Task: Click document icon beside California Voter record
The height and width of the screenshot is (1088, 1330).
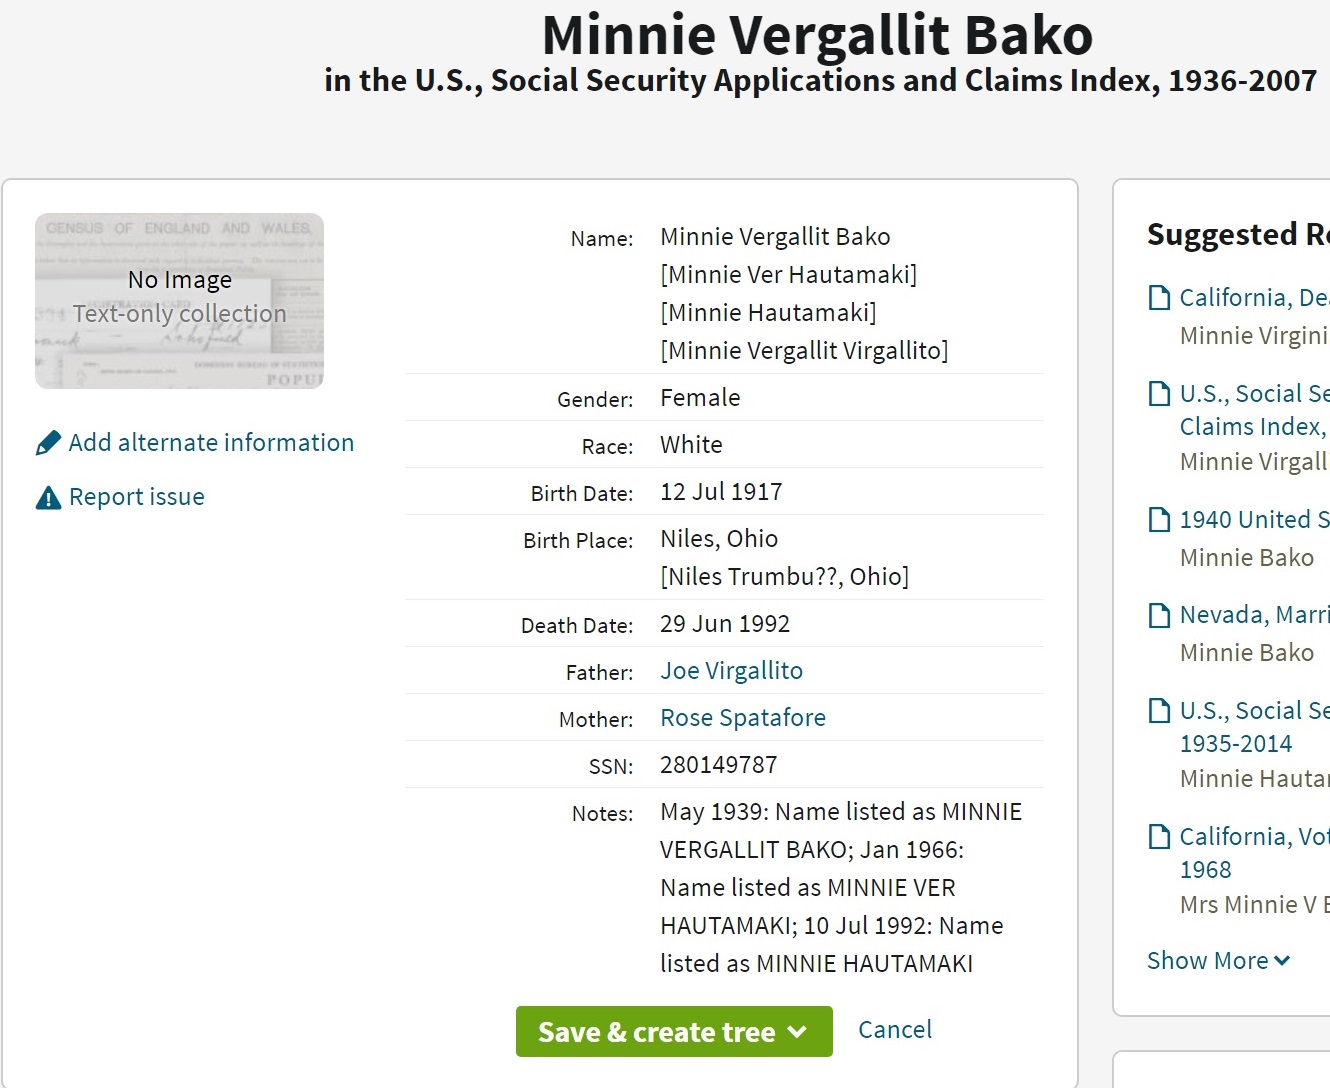Action: pos(1159,837)
